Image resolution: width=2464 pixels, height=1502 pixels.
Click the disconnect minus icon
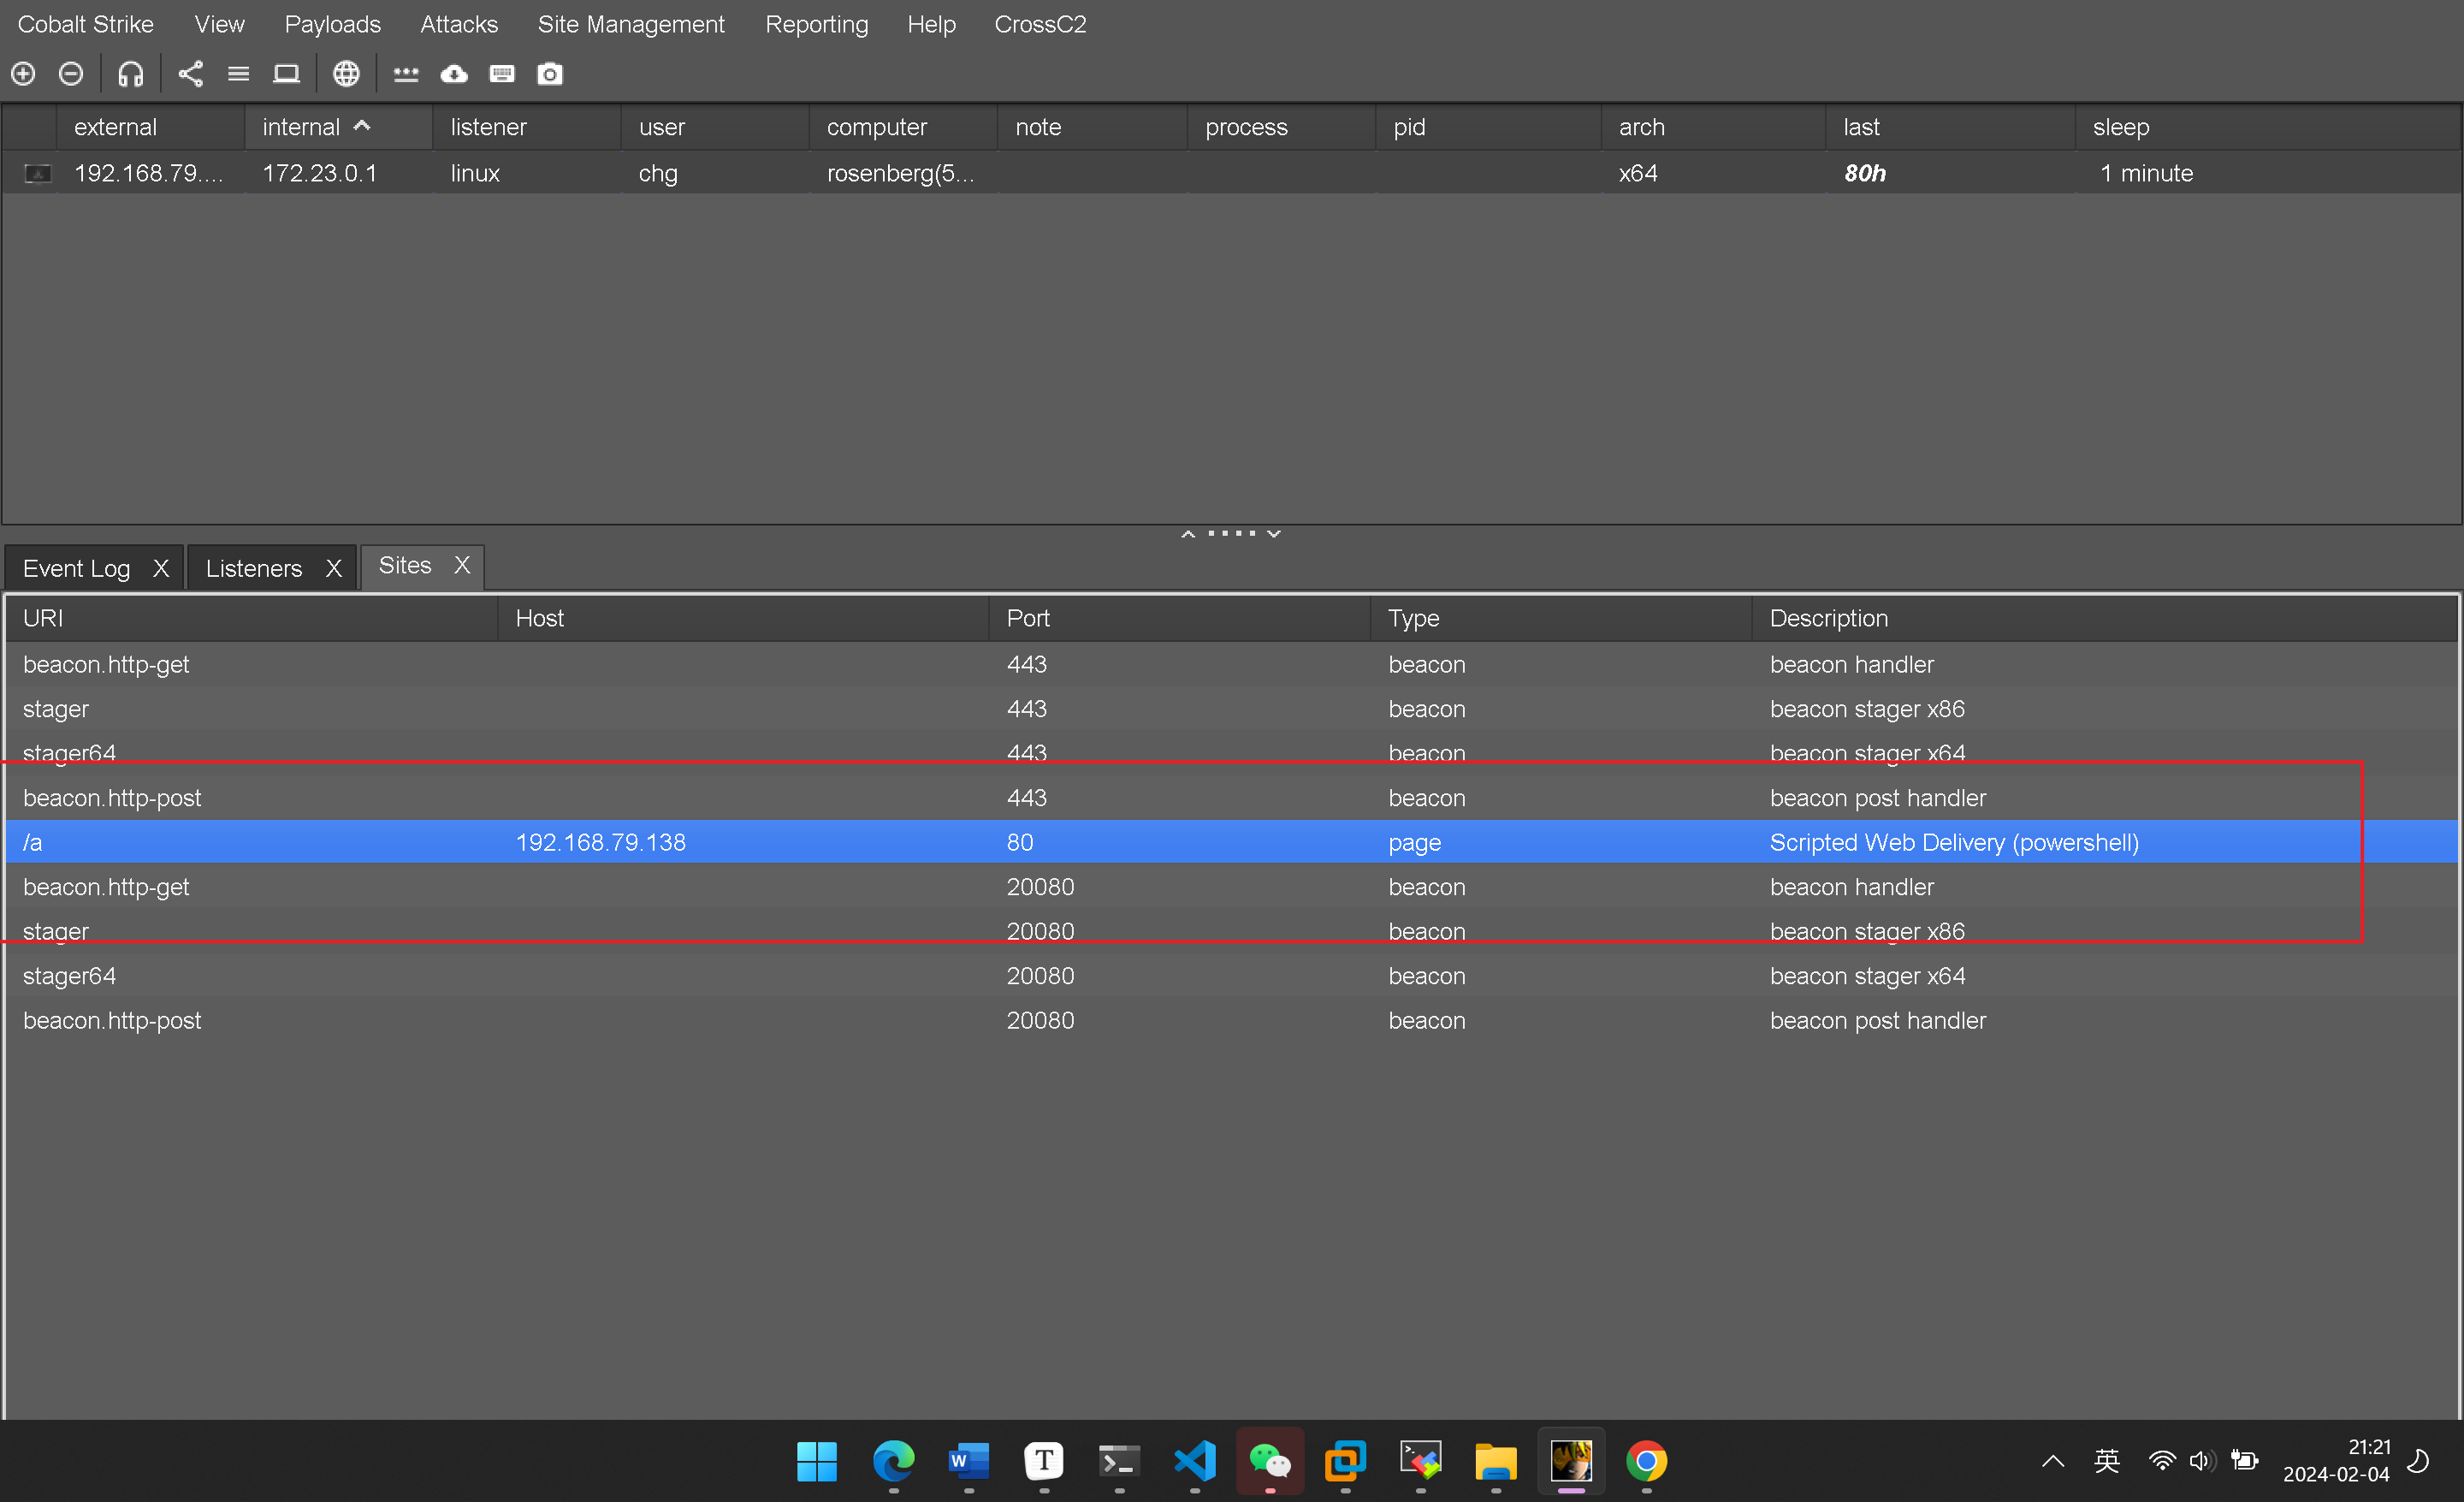click(x=71, y=74)
